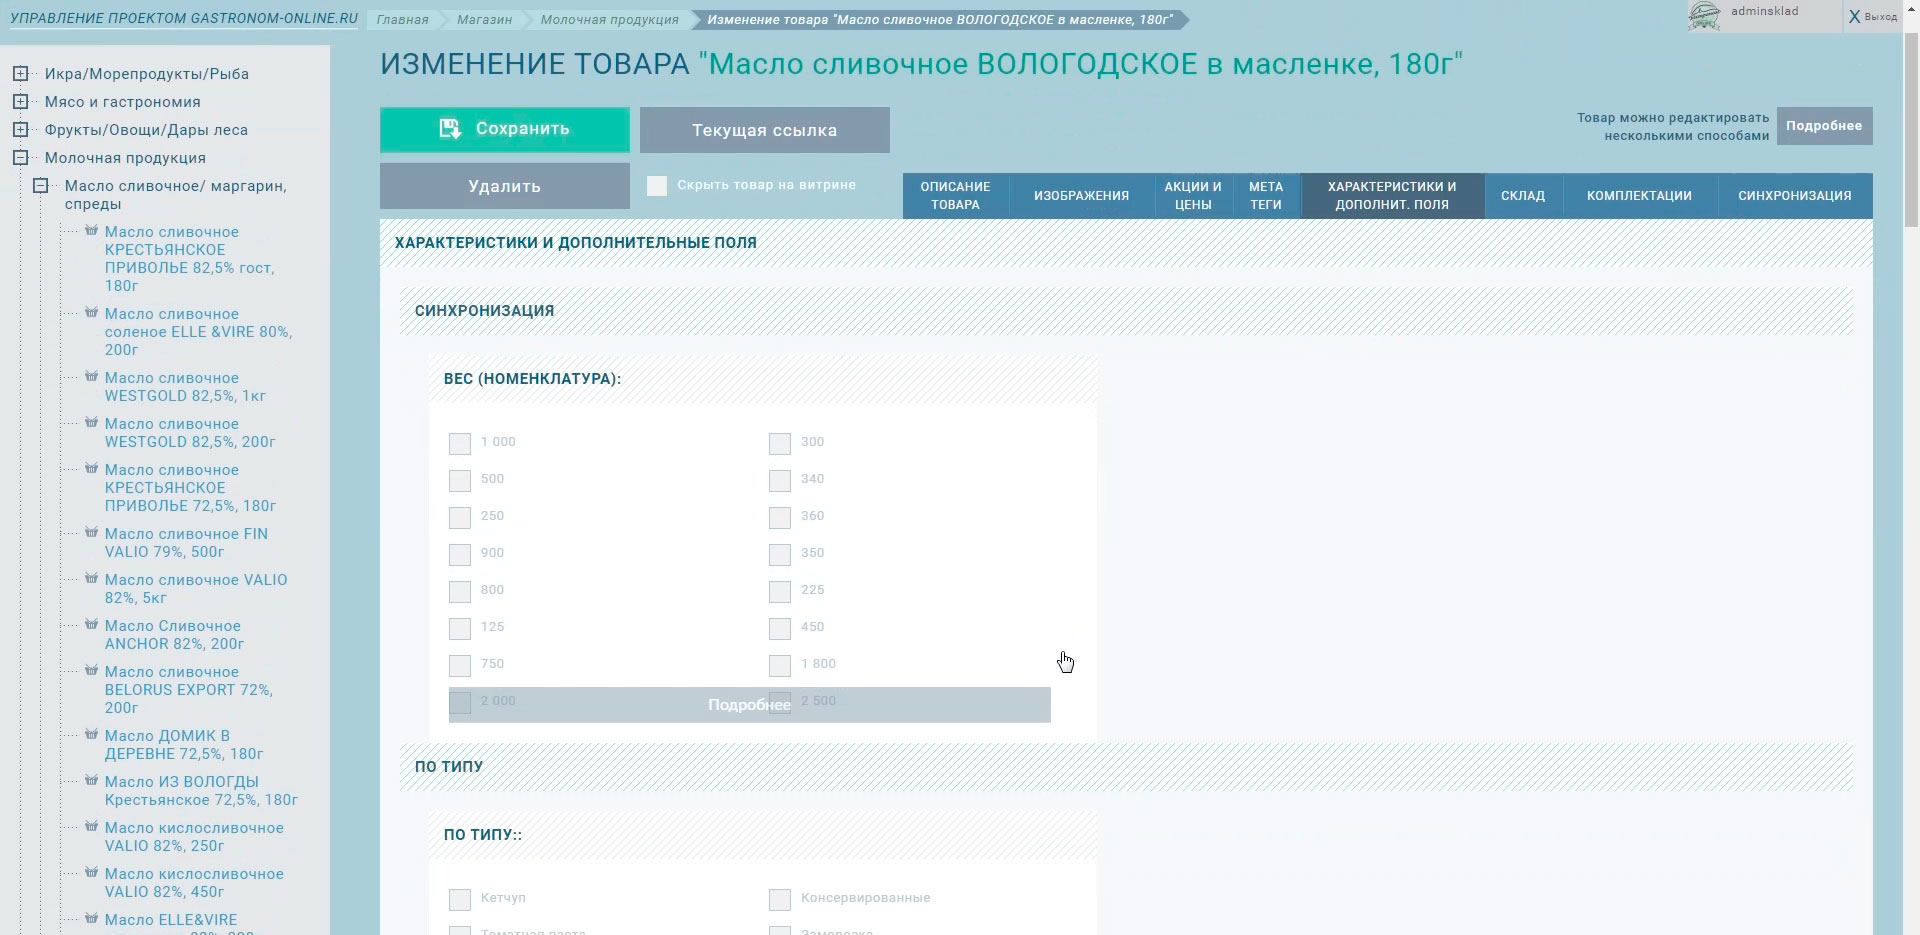Click basket icon beside Масло сливочное VALIO 82%, 5кг
1920x935 pixels.
coord(91,578)
